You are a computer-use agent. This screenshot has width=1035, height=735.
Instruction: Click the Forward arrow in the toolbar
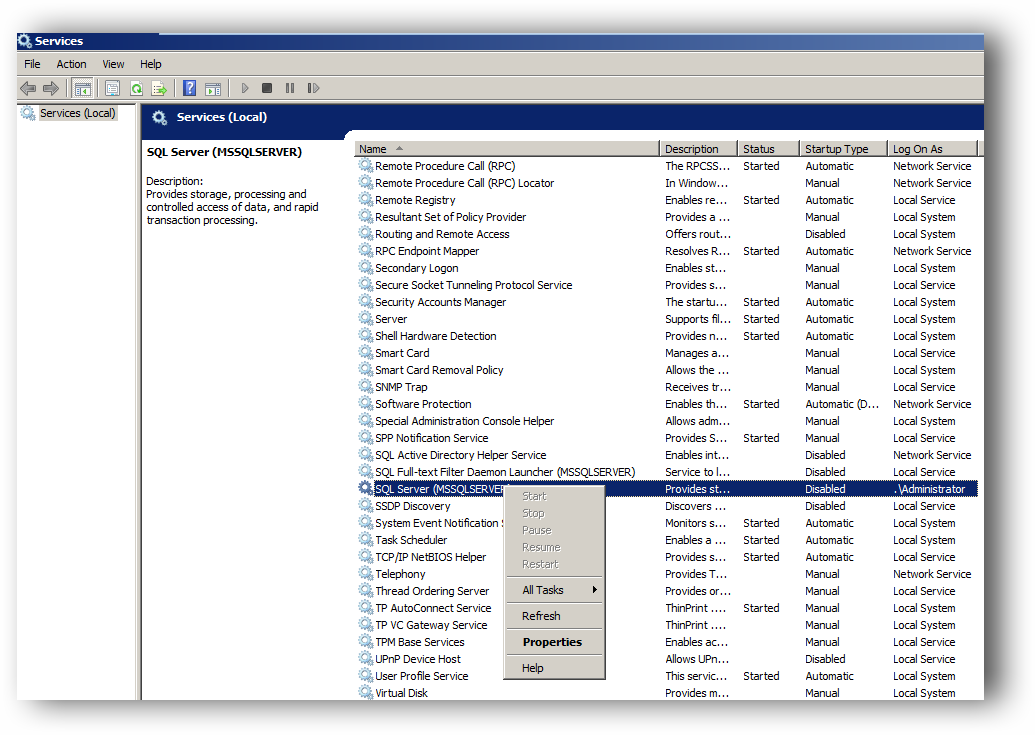51,88
